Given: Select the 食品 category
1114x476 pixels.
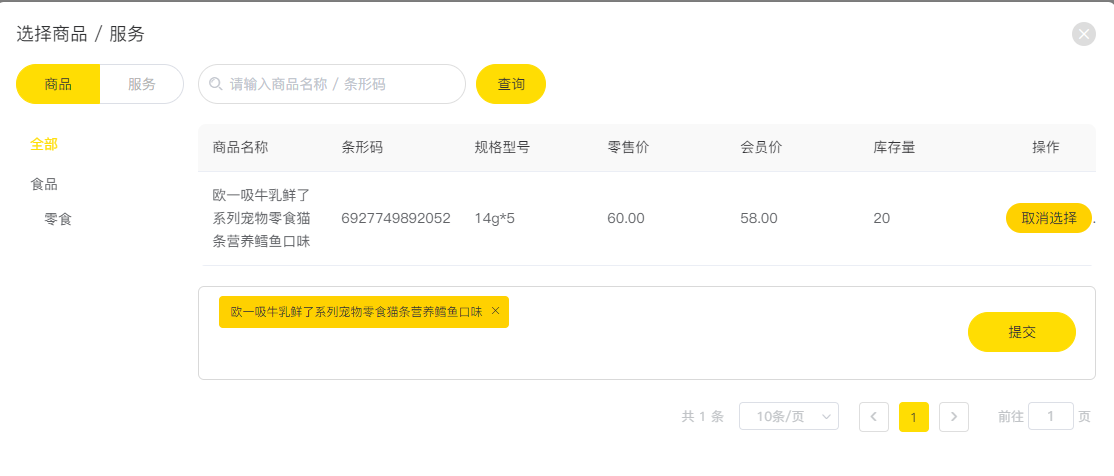Looking at the screenshot, I should tap(43, 185).
